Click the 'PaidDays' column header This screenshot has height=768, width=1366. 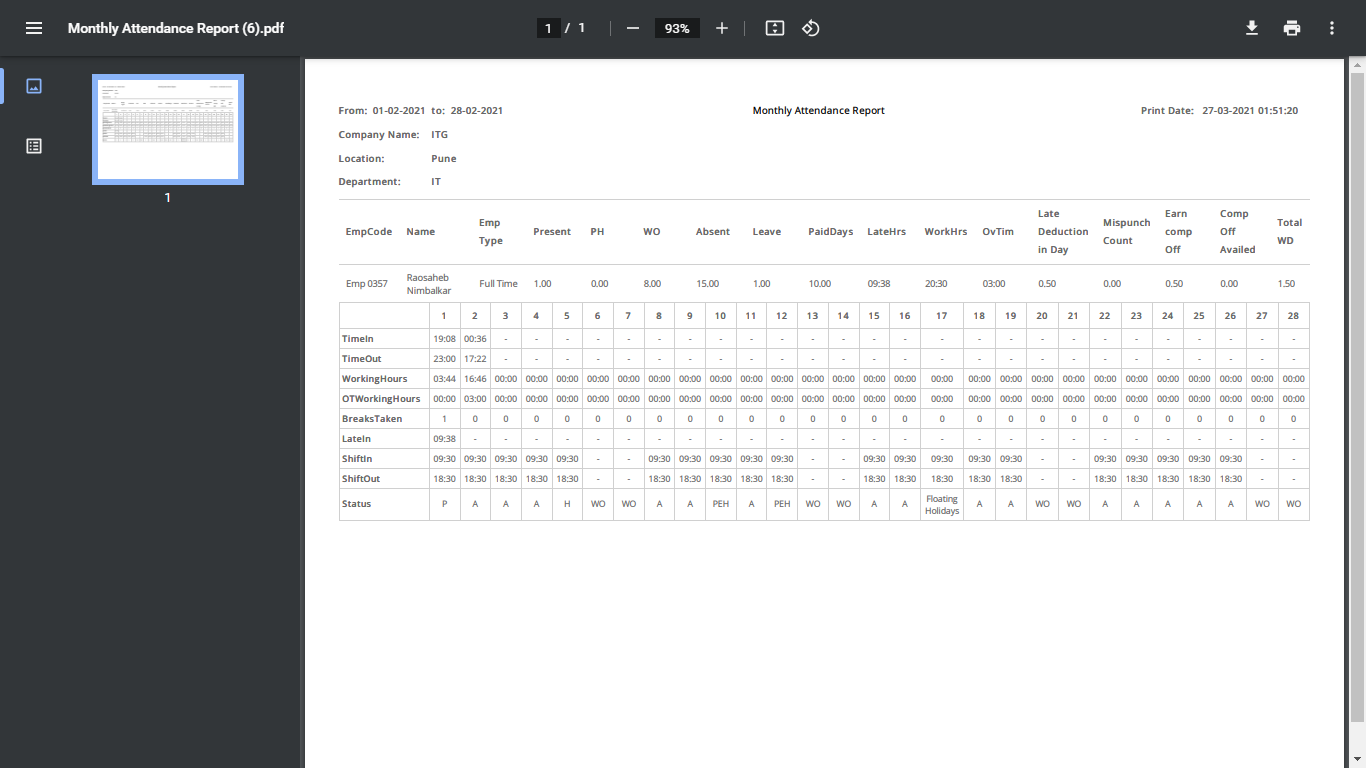(831, 232)
